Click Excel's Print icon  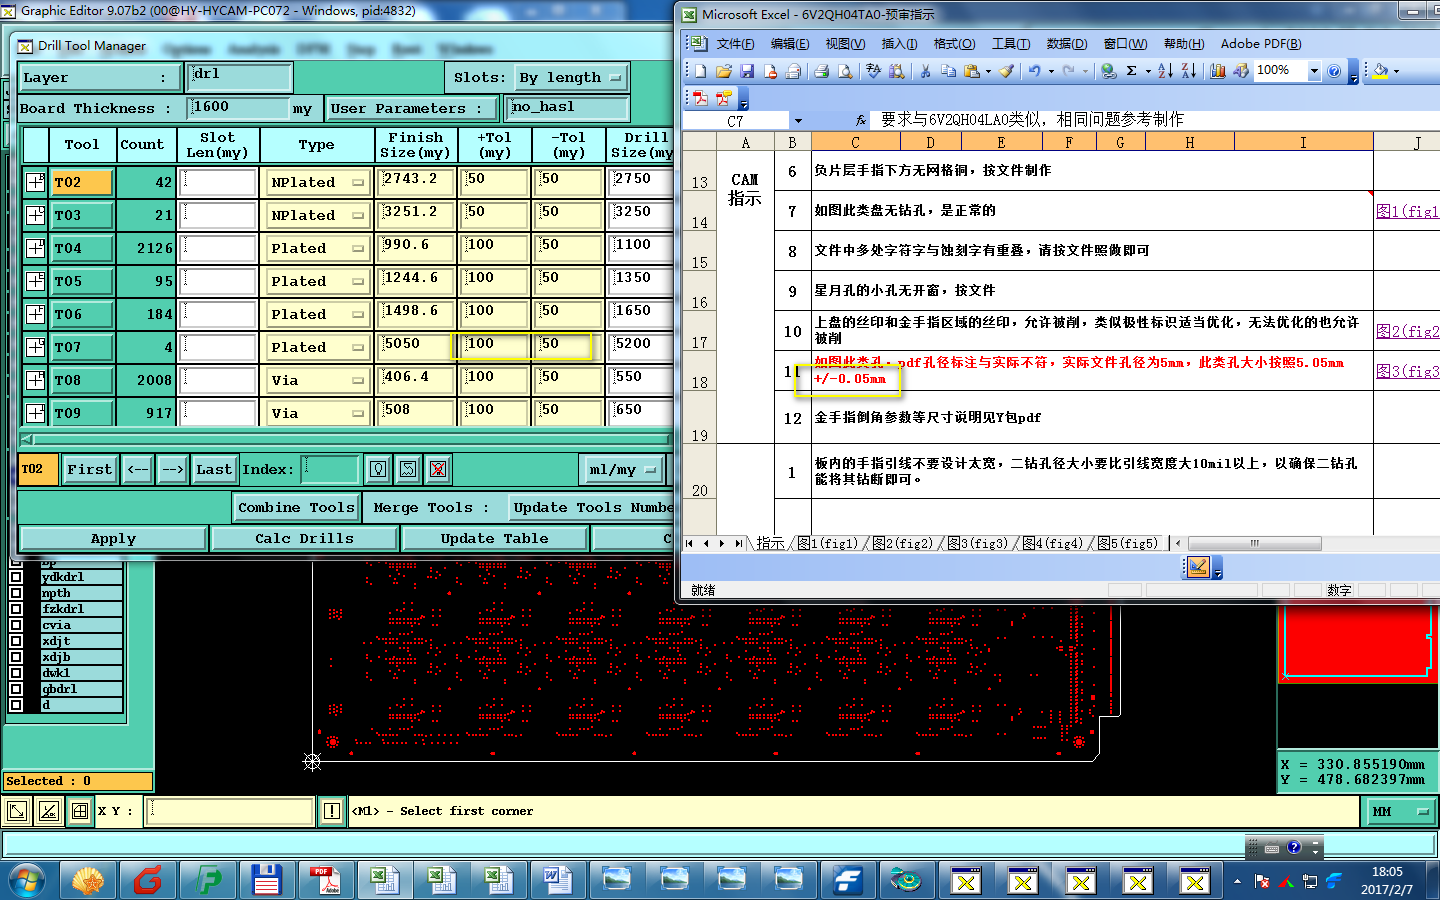821,71
